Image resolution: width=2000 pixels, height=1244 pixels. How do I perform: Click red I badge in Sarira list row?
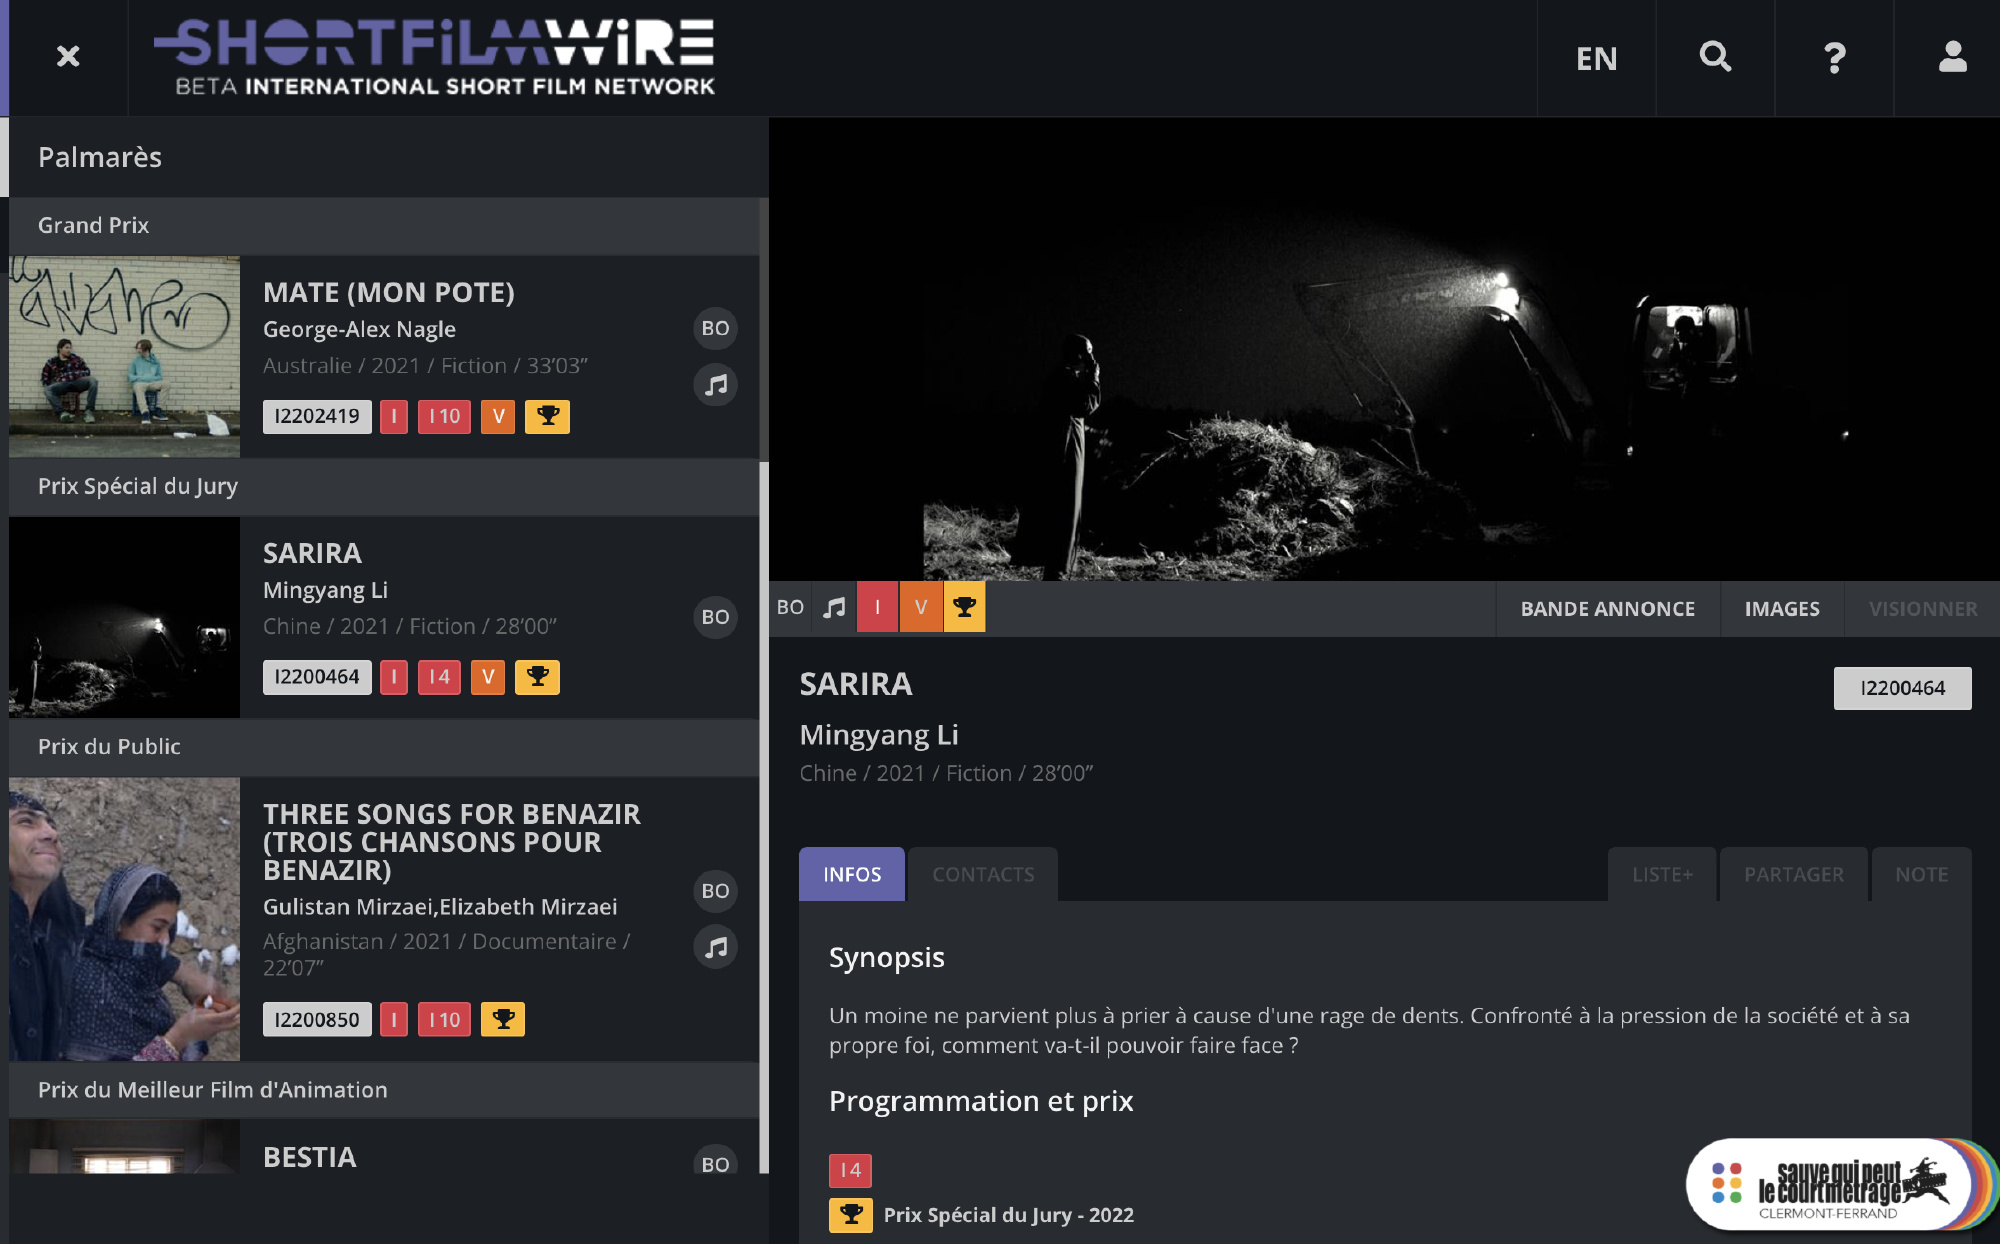[x=394, y=677]
